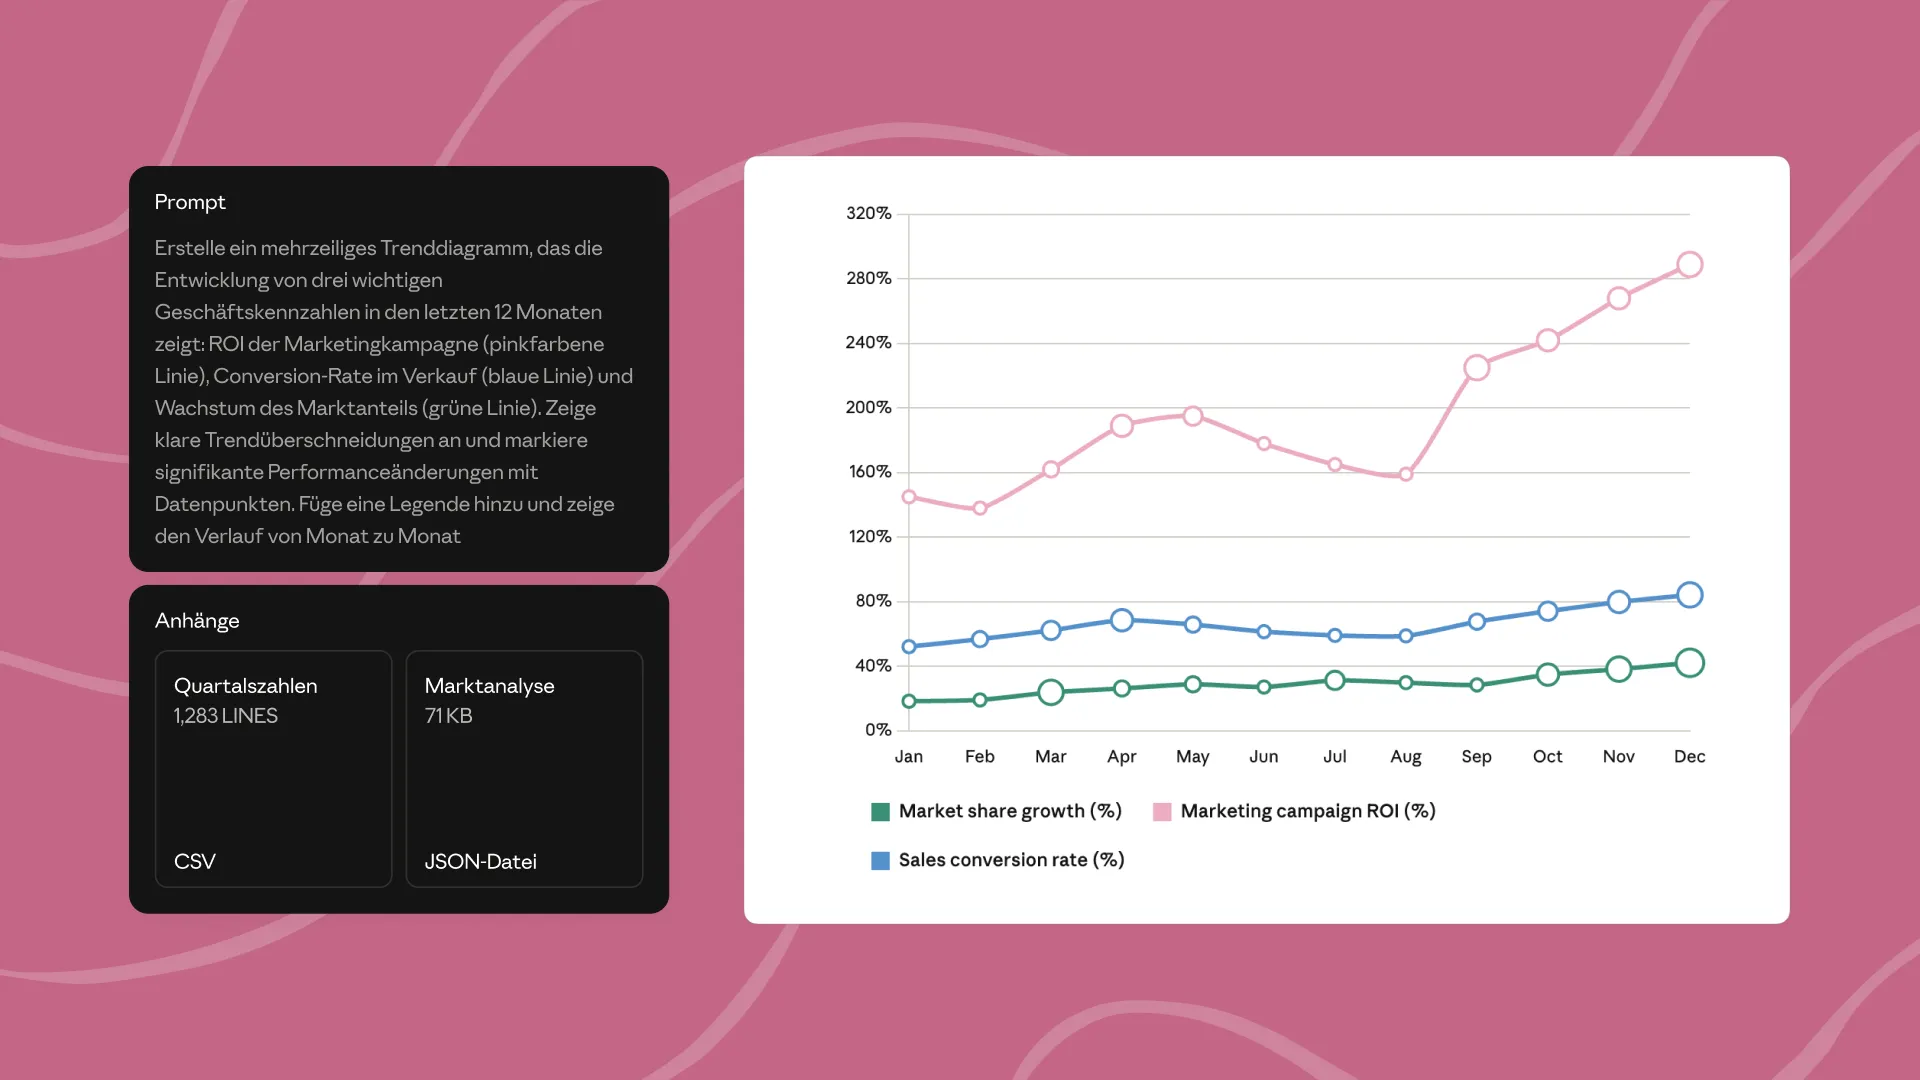Click the May data point on pink line
Viewport: 1920px width, 1080px height.
pos(1192,416)
